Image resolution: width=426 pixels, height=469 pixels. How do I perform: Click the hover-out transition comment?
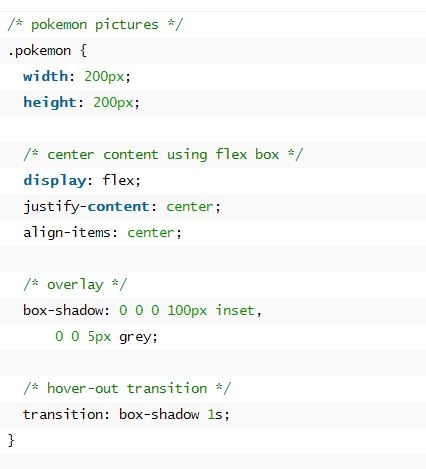[x=127, y=389]
